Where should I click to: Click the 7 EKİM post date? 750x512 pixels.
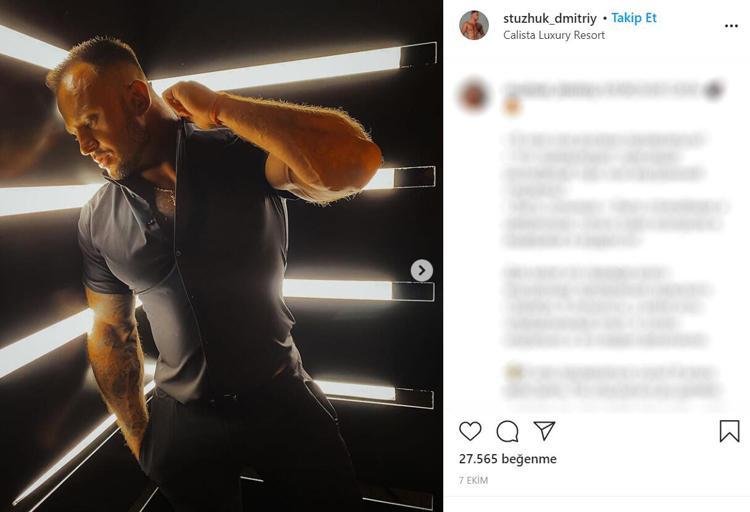point(474,480)
